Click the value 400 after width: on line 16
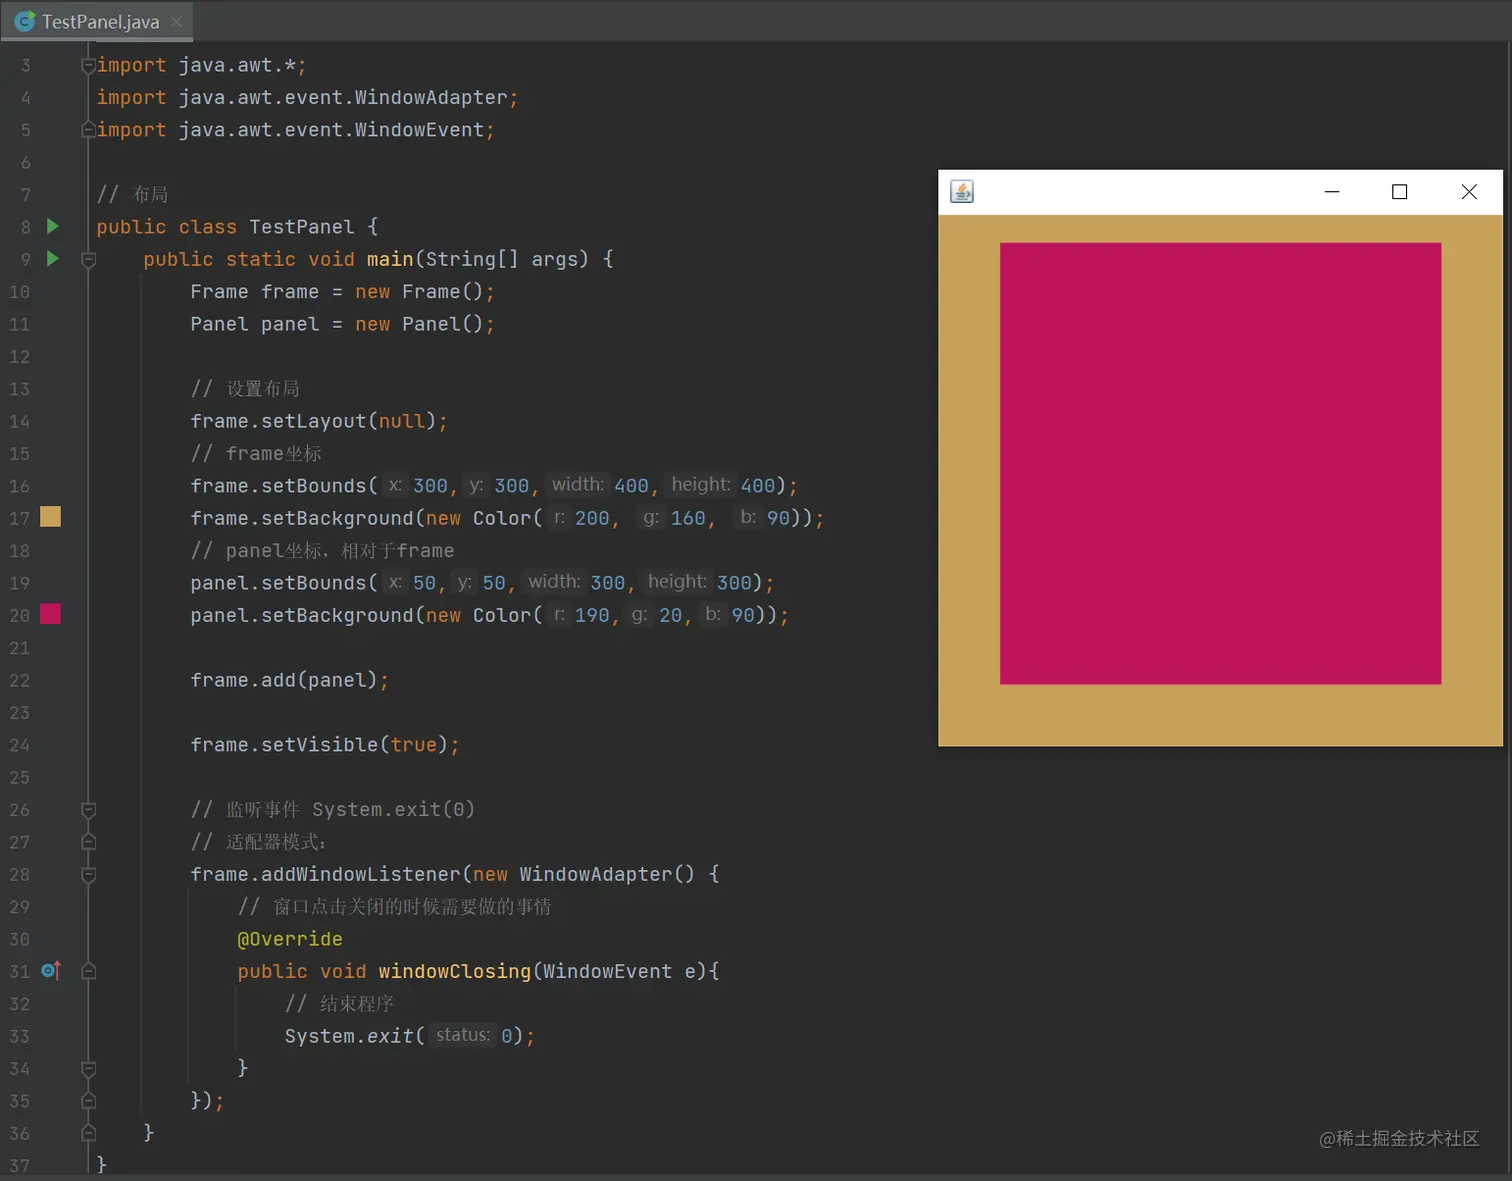Screen dimensions: 1512x1181 (x=631, y=486)
